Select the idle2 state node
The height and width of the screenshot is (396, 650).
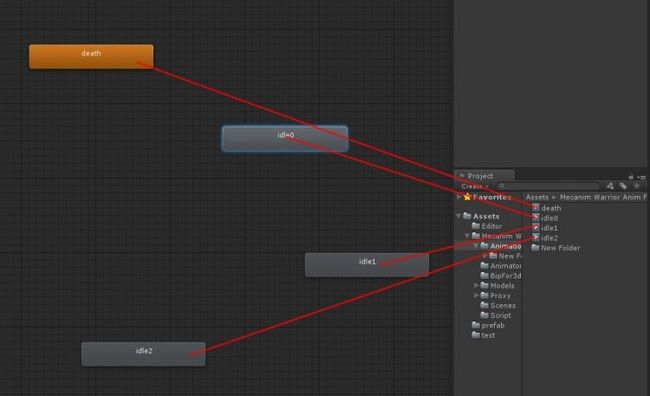point(143,354)
